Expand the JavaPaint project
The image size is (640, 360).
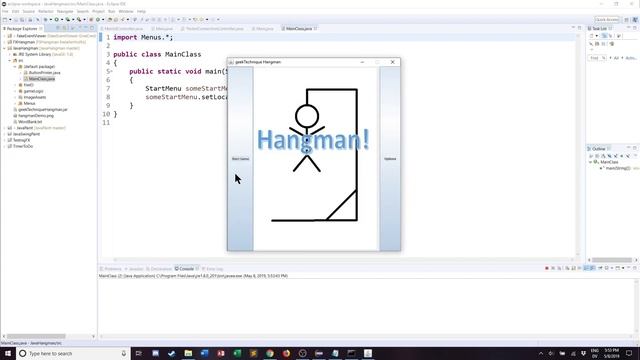pyautogui.click(x=4, y=128)
